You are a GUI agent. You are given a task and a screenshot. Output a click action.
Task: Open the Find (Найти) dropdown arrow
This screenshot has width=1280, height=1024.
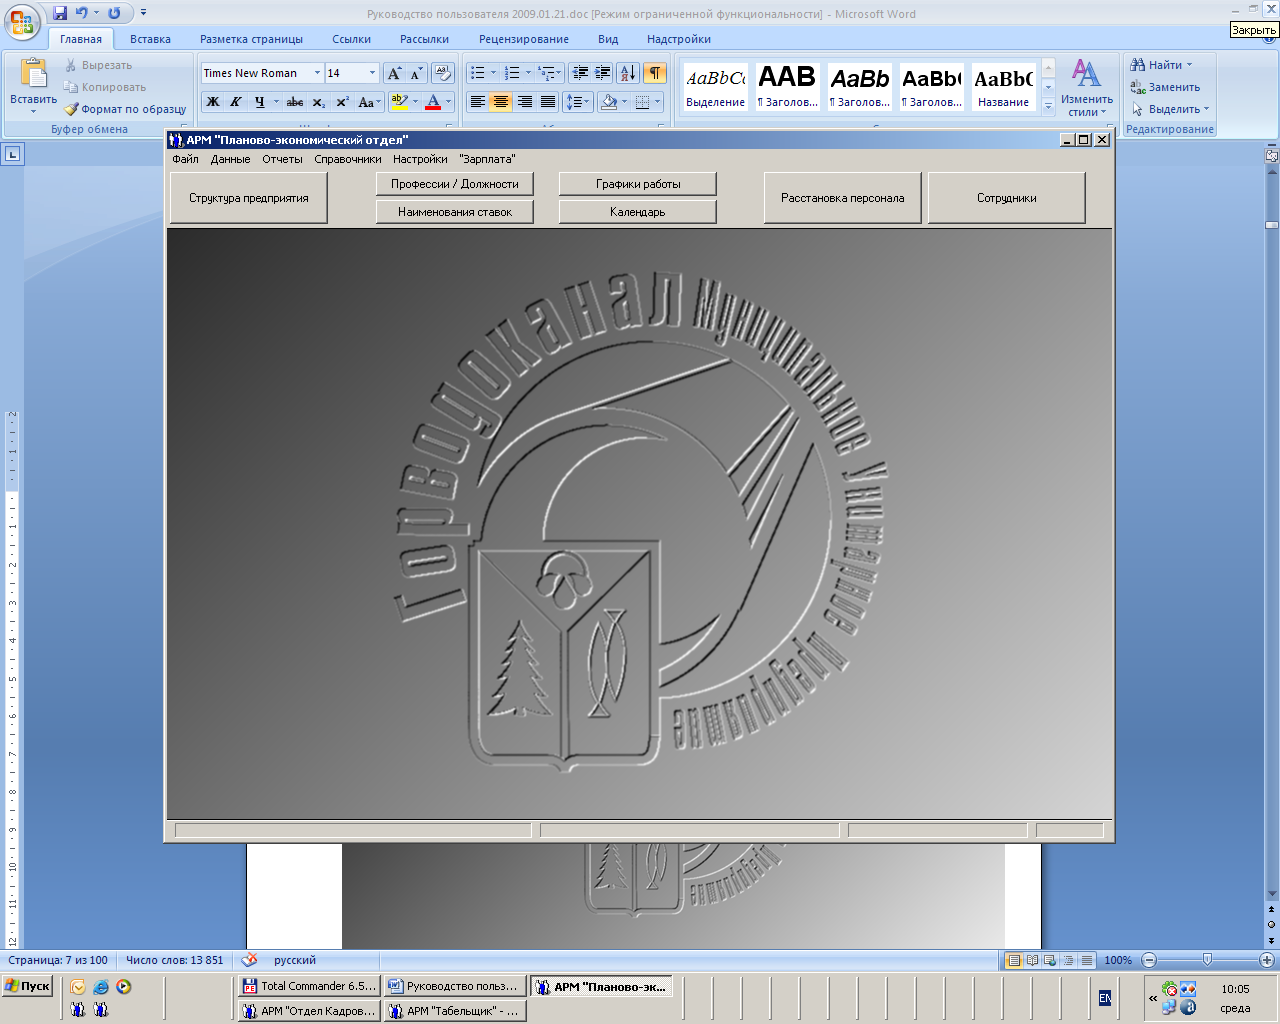coord(1189,65)
